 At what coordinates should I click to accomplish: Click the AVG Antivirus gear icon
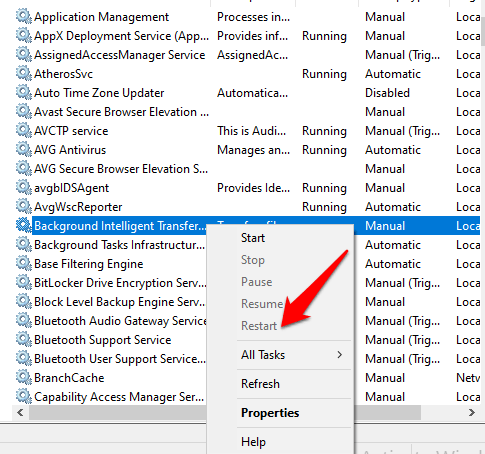tap(24, 150)
